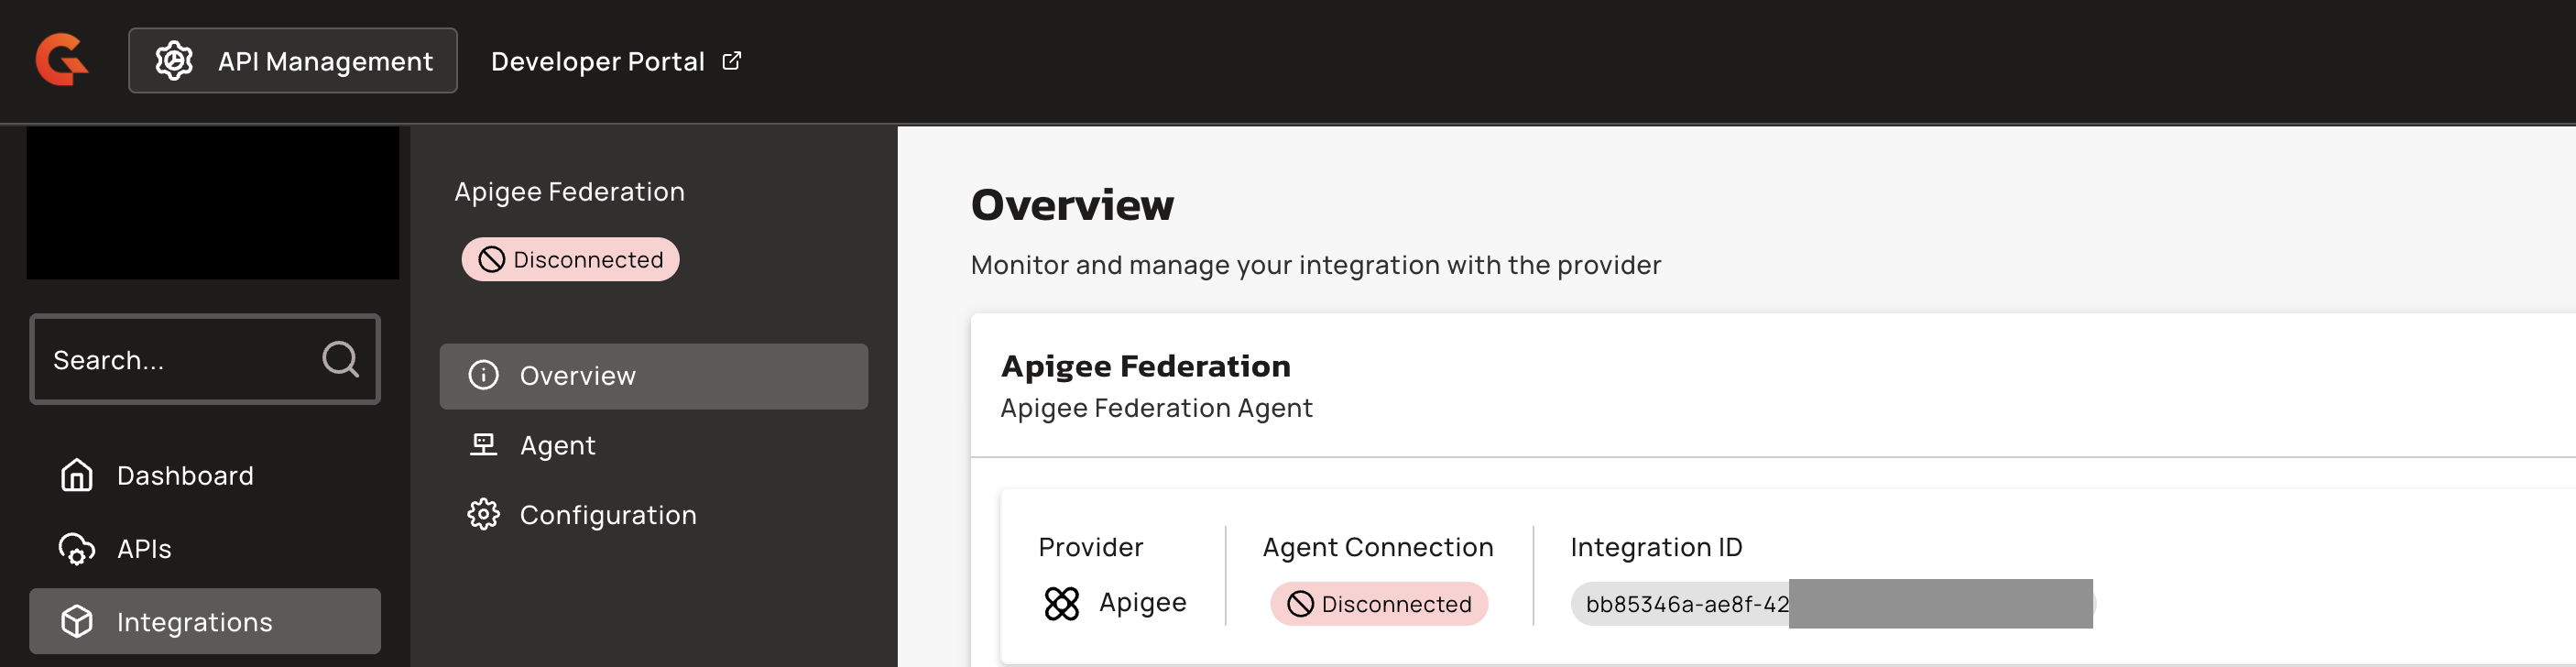Image resolution: width=2576 pixels, height=667 pixels.
Task: Go to Dashboard in the sidebar
Action: pyautogui.click(x=185, y=476)
